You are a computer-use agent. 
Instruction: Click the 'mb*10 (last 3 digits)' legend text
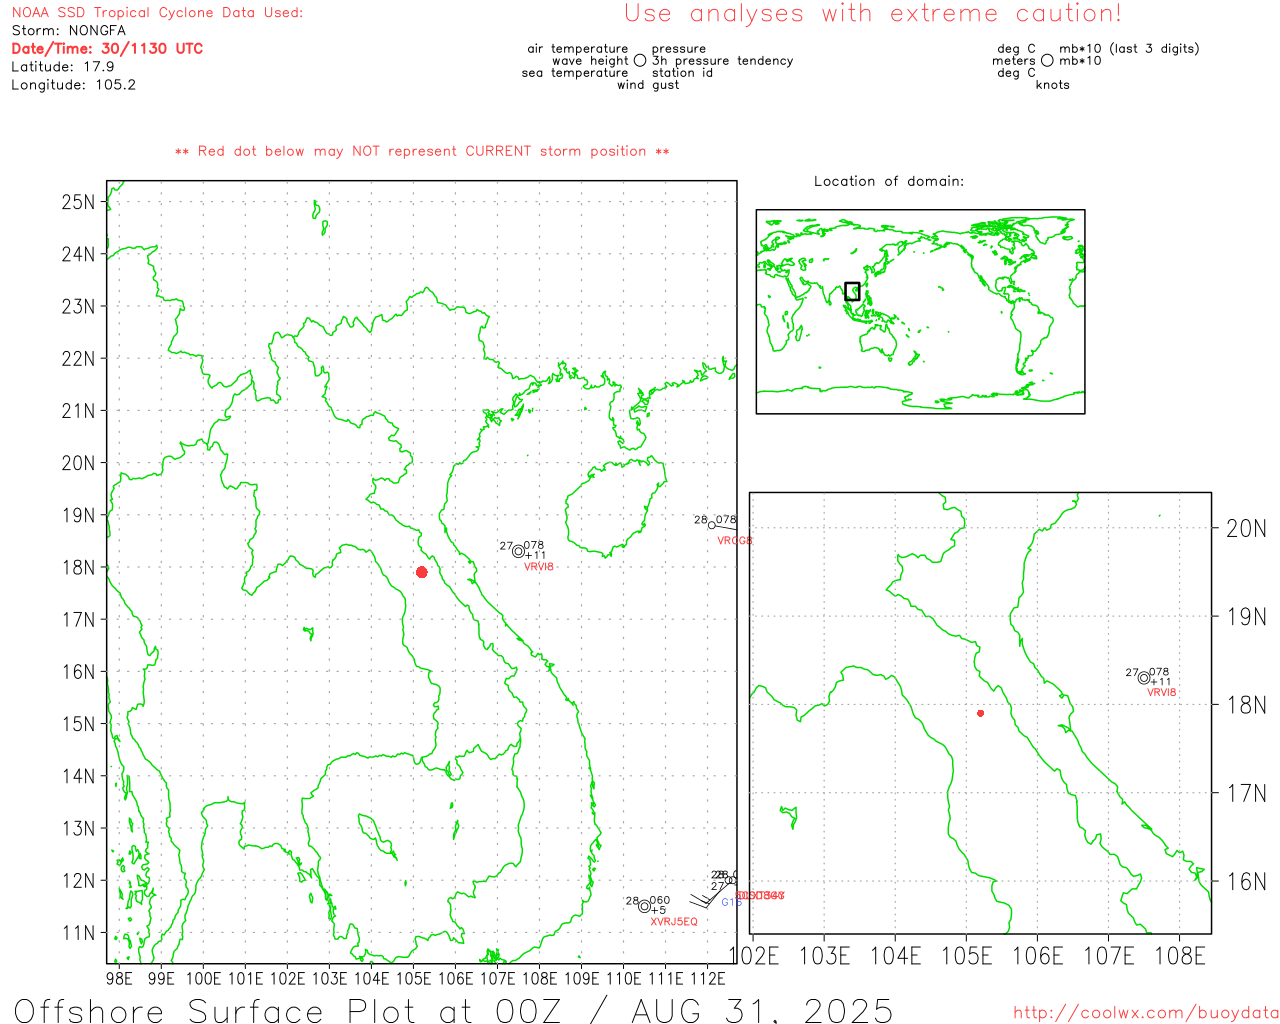click(1129, 49)
